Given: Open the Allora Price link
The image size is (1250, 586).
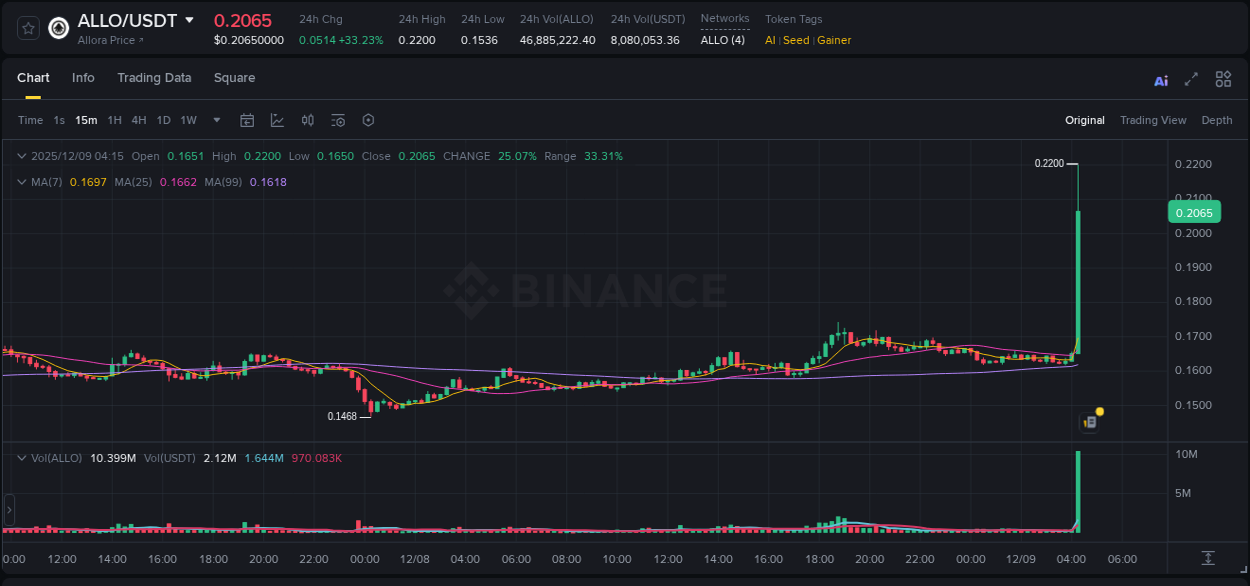Looking at the screenshot, I should (105, 40).
